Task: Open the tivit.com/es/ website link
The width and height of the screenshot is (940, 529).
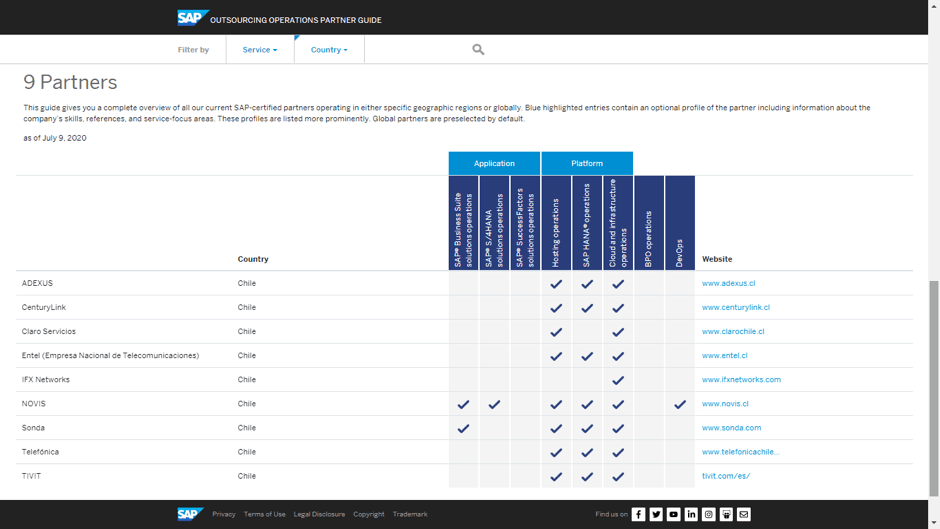Action: [x=726, y=476]
